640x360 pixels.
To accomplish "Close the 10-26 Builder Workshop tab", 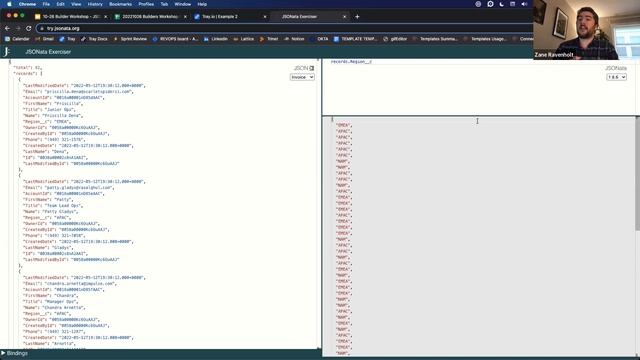I will point(105,17).
